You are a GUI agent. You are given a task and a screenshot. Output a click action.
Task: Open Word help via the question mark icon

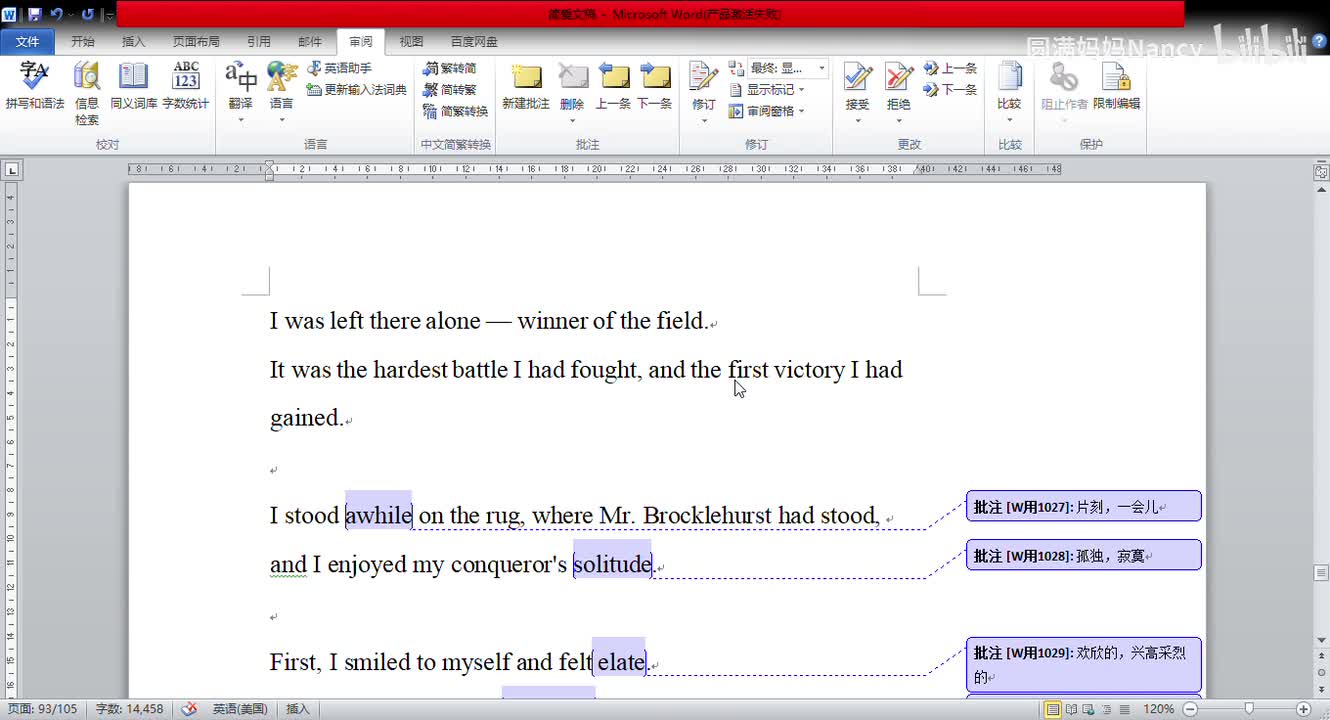tap(1319, 41)
